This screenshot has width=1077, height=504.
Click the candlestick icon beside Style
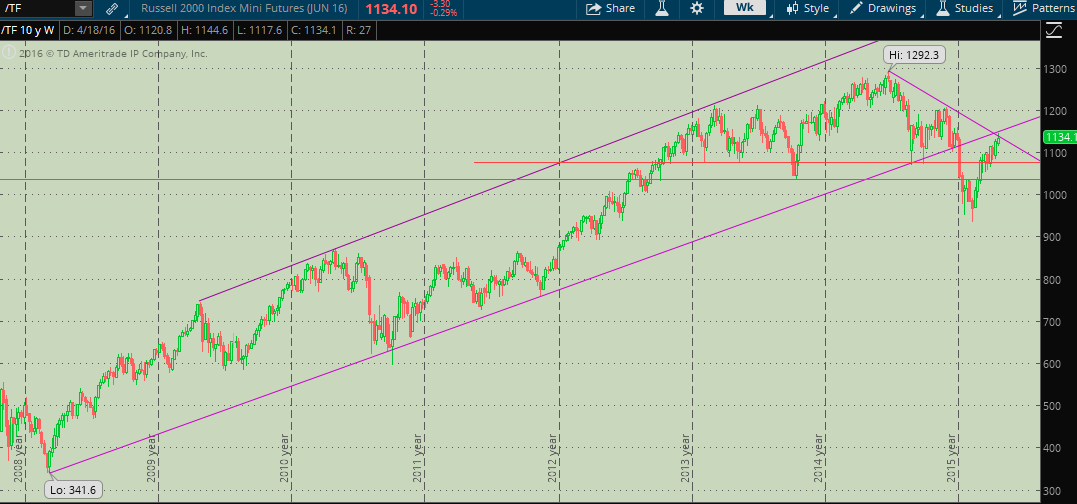(793, 8)
